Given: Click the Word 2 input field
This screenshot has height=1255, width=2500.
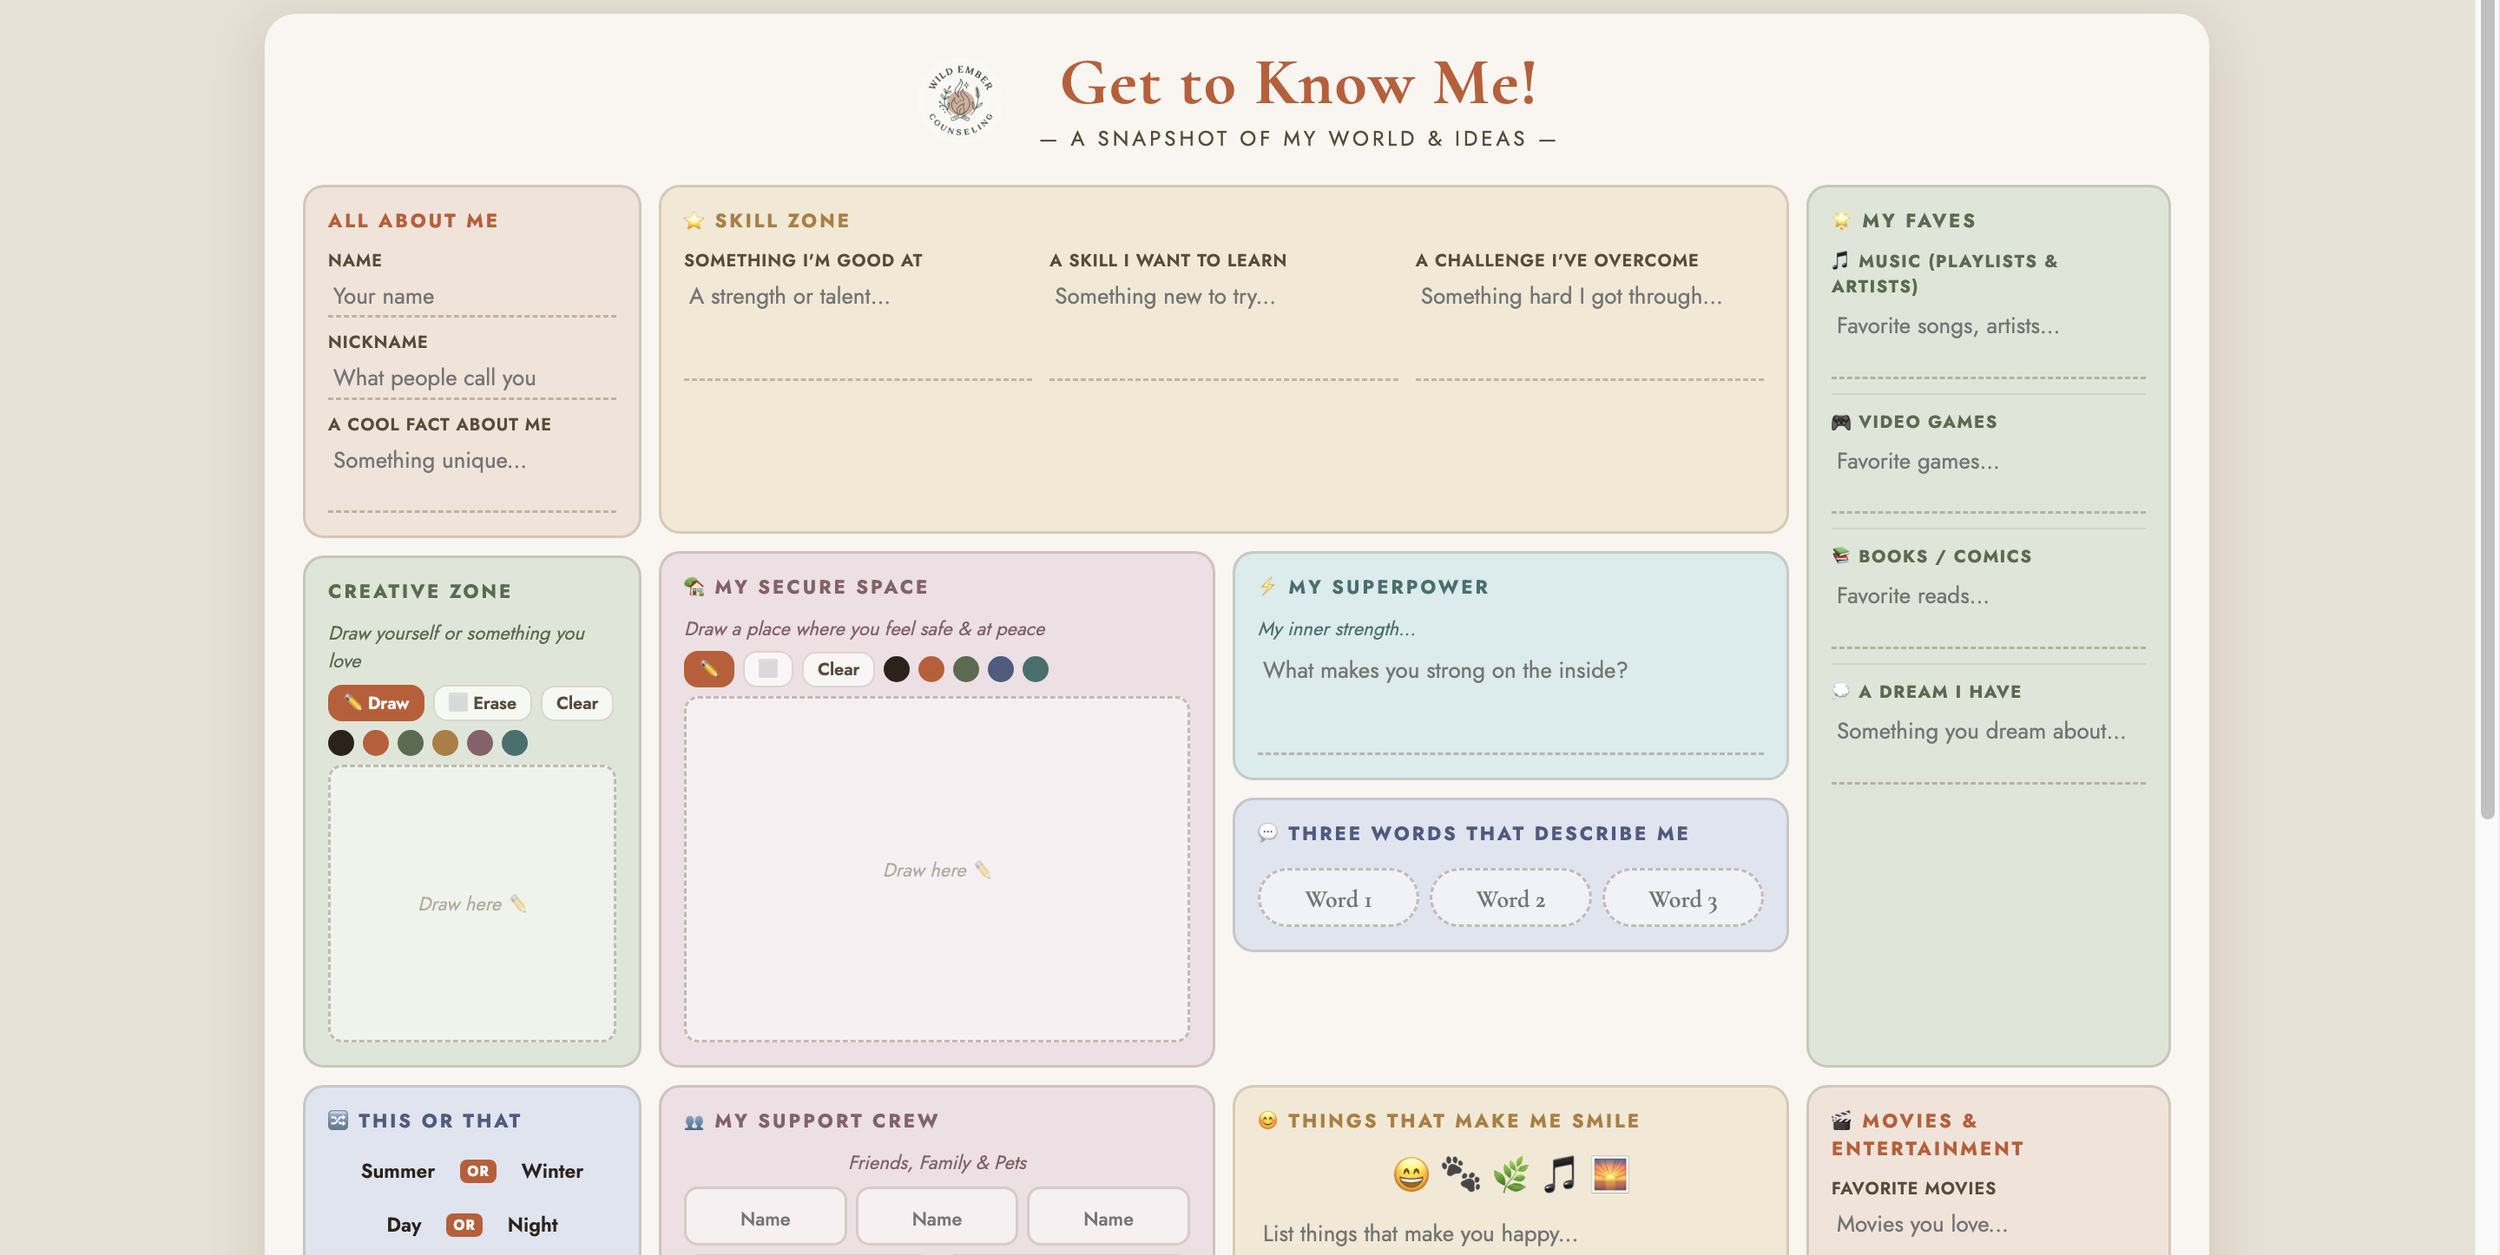Looking at the screenshot, I should tap(1510, 899).
